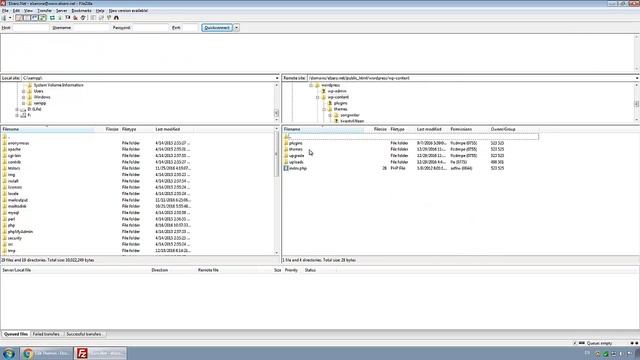This screenshot has width=640, height=360.
Task: Select the phpMyAdmin folder in local list
Action: (20, 232)
